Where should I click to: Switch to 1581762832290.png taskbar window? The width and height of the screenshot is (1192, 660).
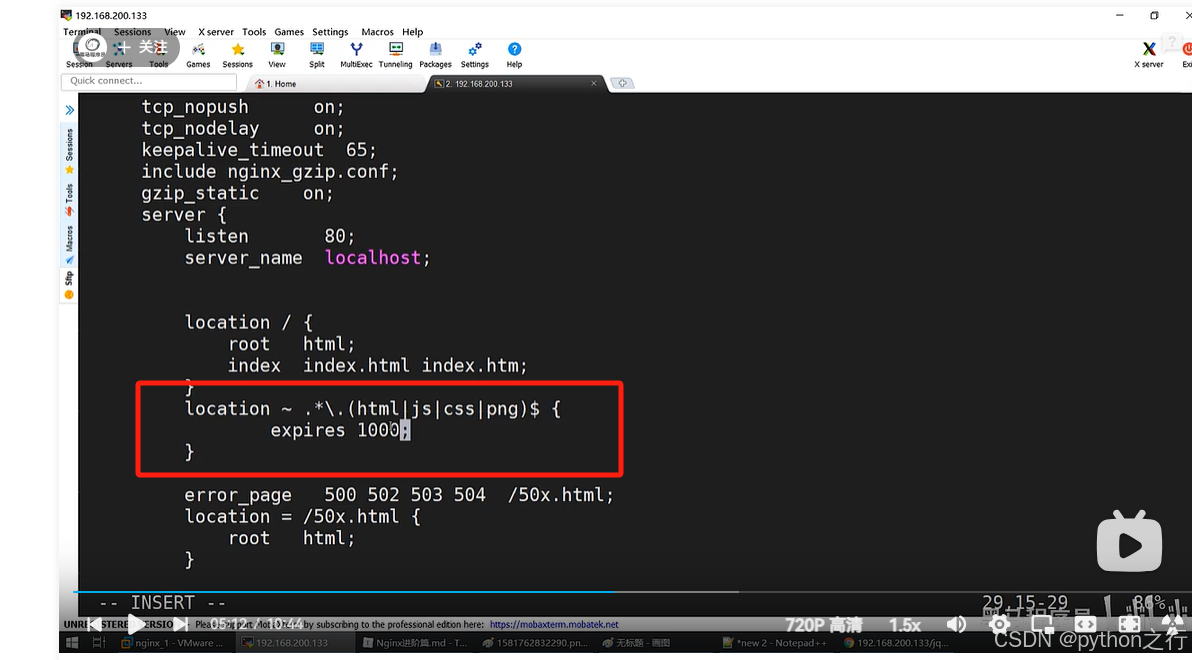(536, 643)
